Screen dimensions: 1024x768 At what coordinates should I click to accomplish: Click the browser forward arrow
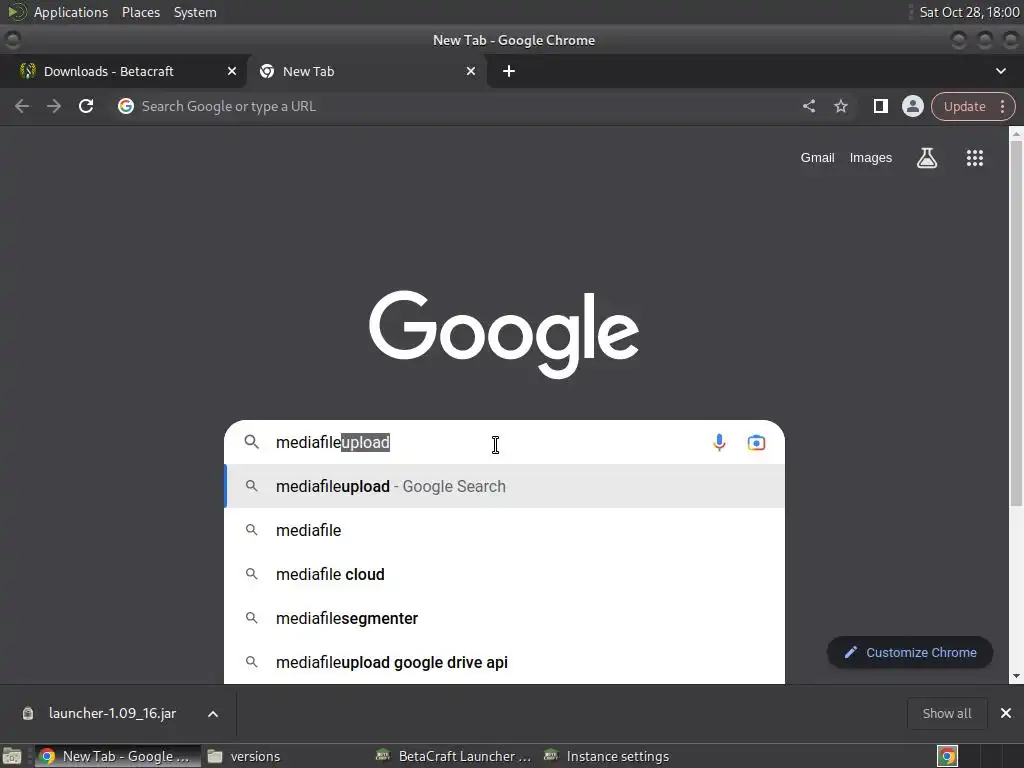54,106
